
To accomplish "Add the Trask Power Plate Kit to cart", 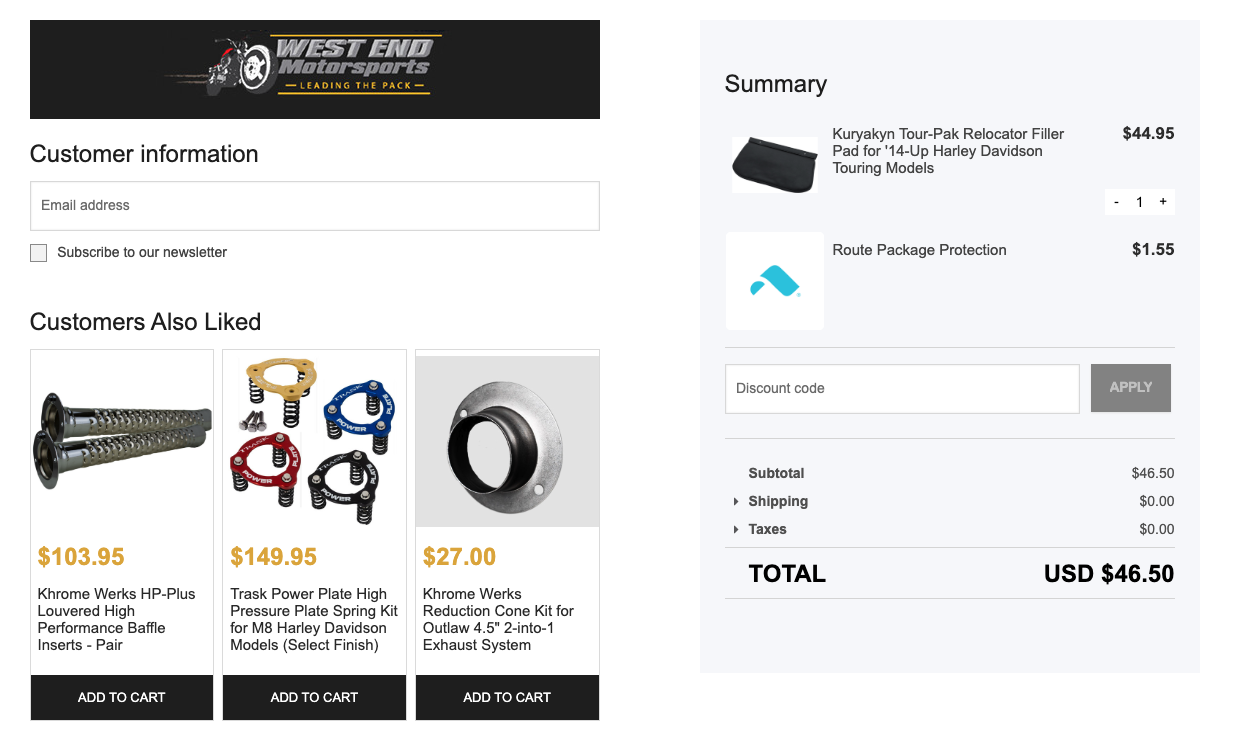I will [314, 697].
